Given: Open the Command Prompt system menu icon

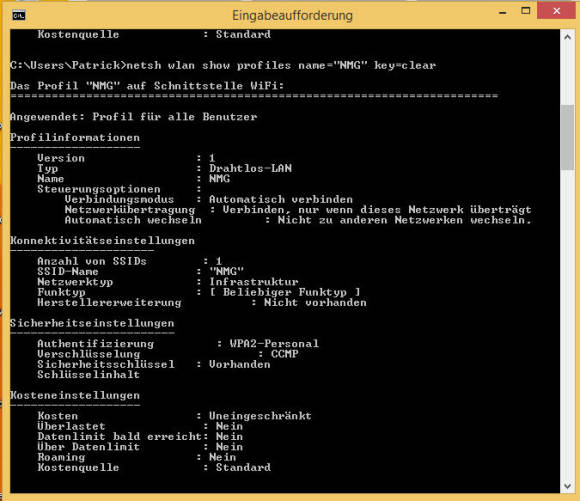Looking at the screenshot, I should point(19,16).
